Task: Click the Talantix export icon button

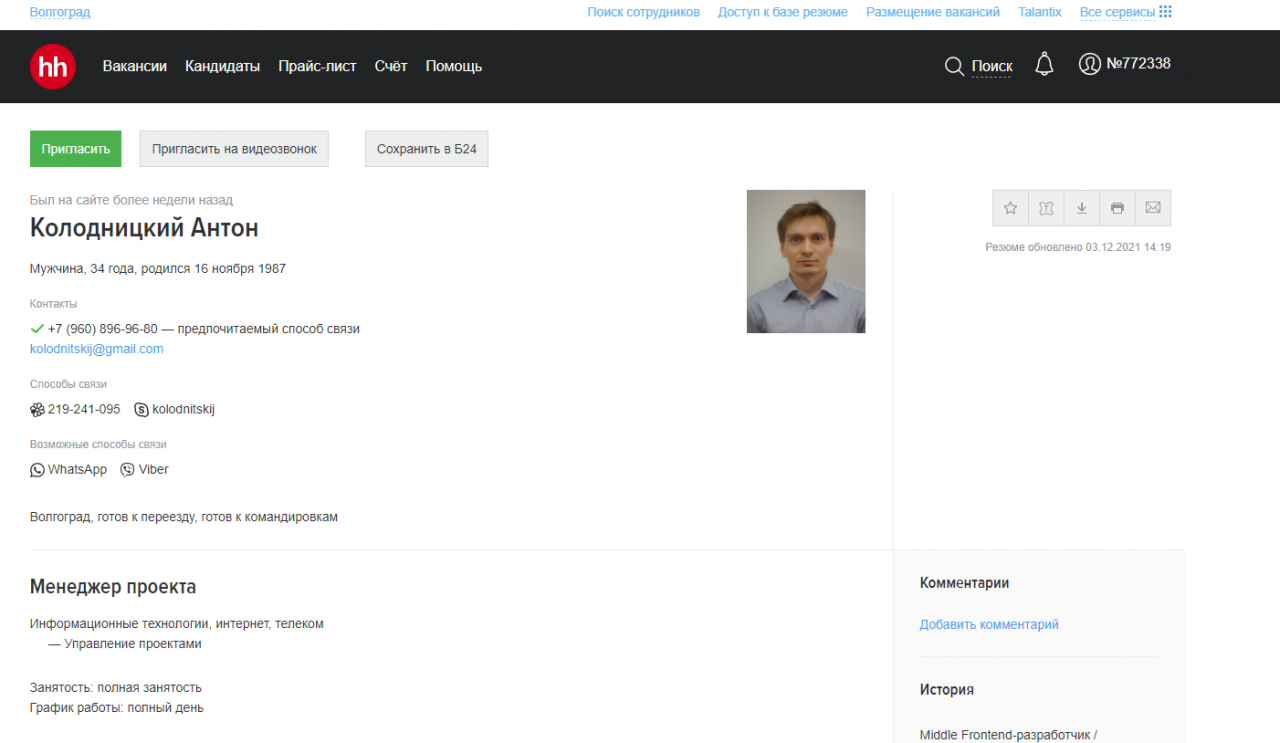Action: click(1046, 208)
